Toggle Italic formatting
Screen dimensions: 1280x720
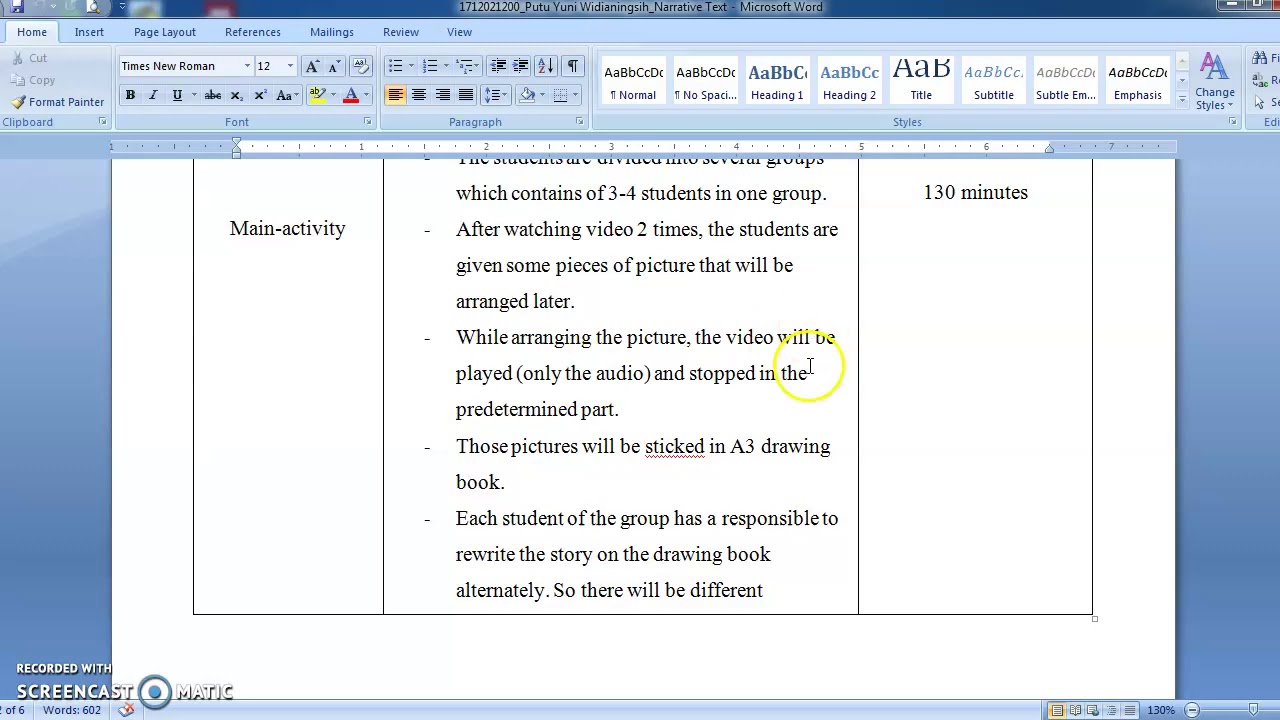[153, 95]
